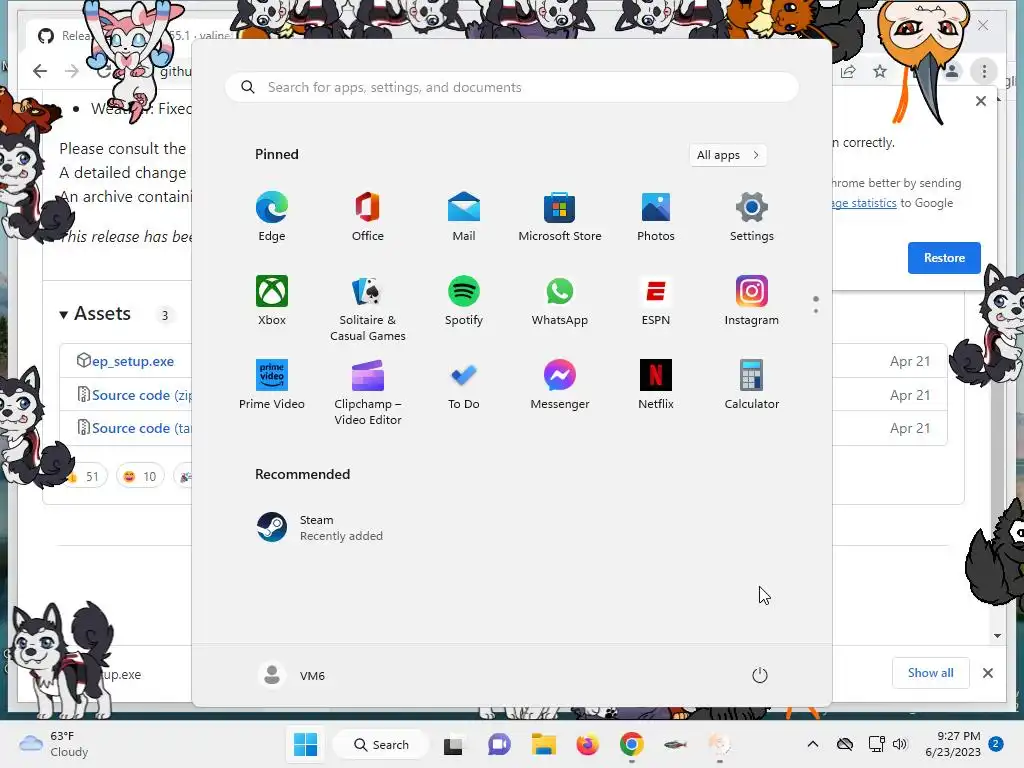Open Chrome three-dot menu
The width and height of the screenshot is (1024, 768).
pyautogui.click(x=984, y=71)
